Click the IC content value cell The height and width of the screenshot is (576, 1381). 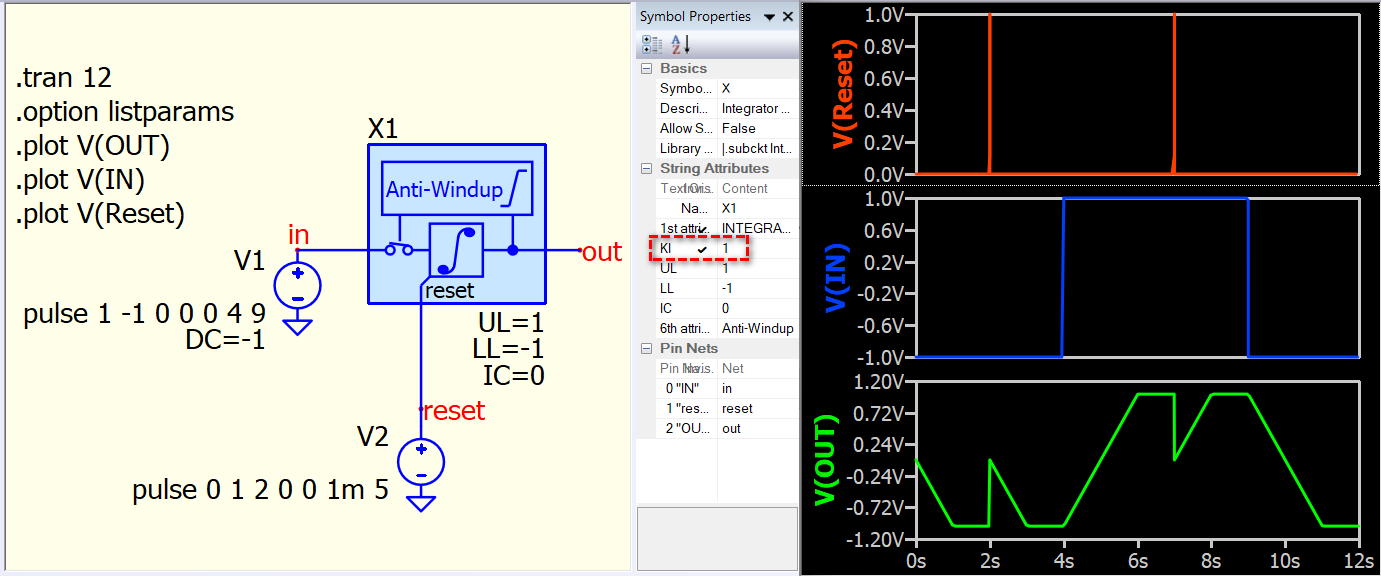pos(757,309)
